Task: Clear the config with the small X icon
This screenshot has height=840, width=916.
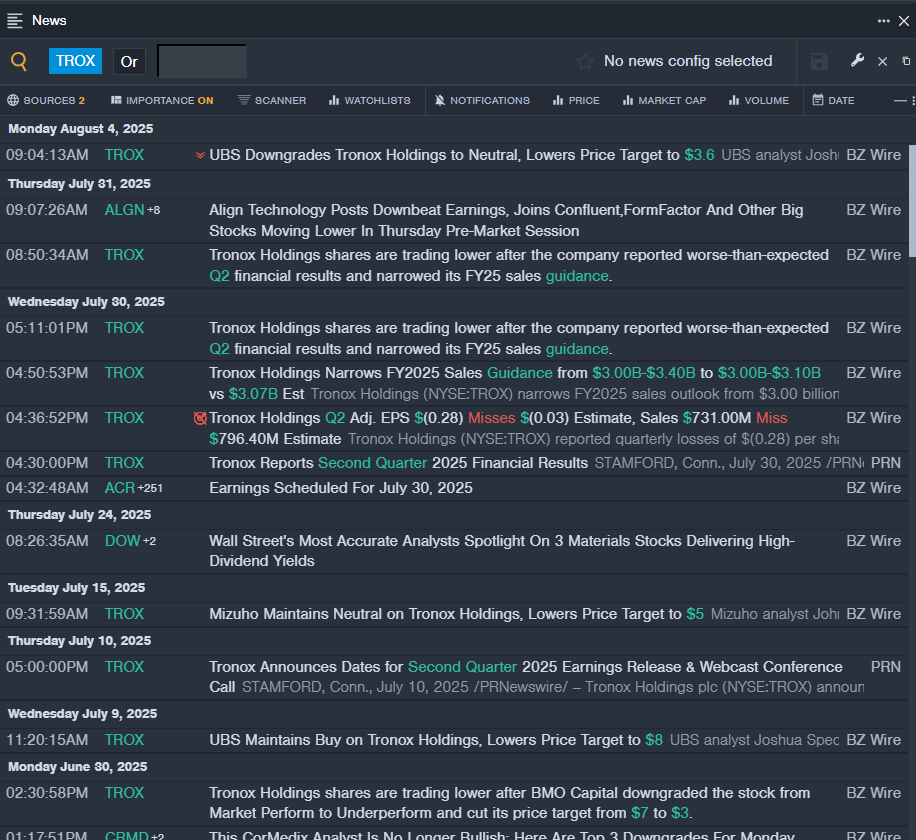Action: (883, 61)
